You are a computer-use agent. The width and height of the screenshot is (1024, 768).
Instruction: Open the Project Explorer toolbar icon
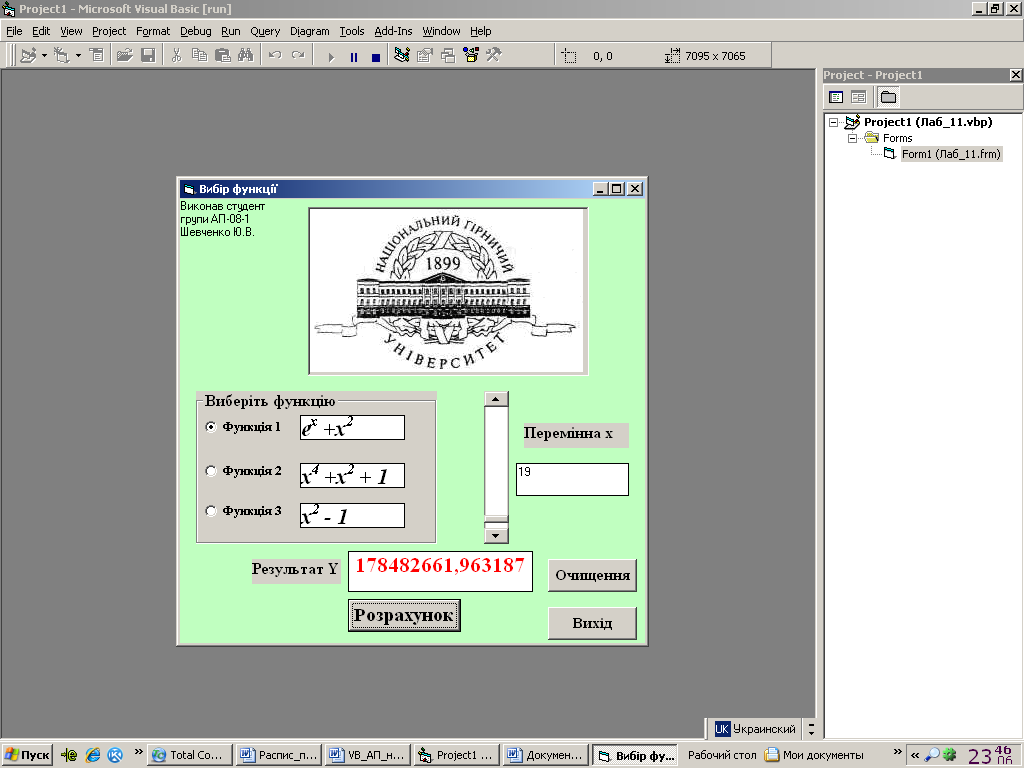coord(402,56)
